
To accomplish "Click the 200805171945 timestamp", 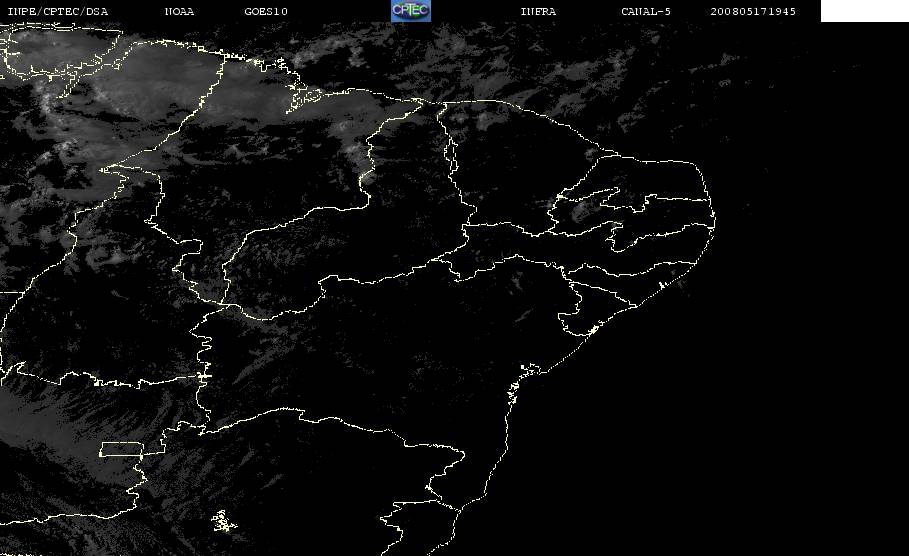I will (753, 12).
